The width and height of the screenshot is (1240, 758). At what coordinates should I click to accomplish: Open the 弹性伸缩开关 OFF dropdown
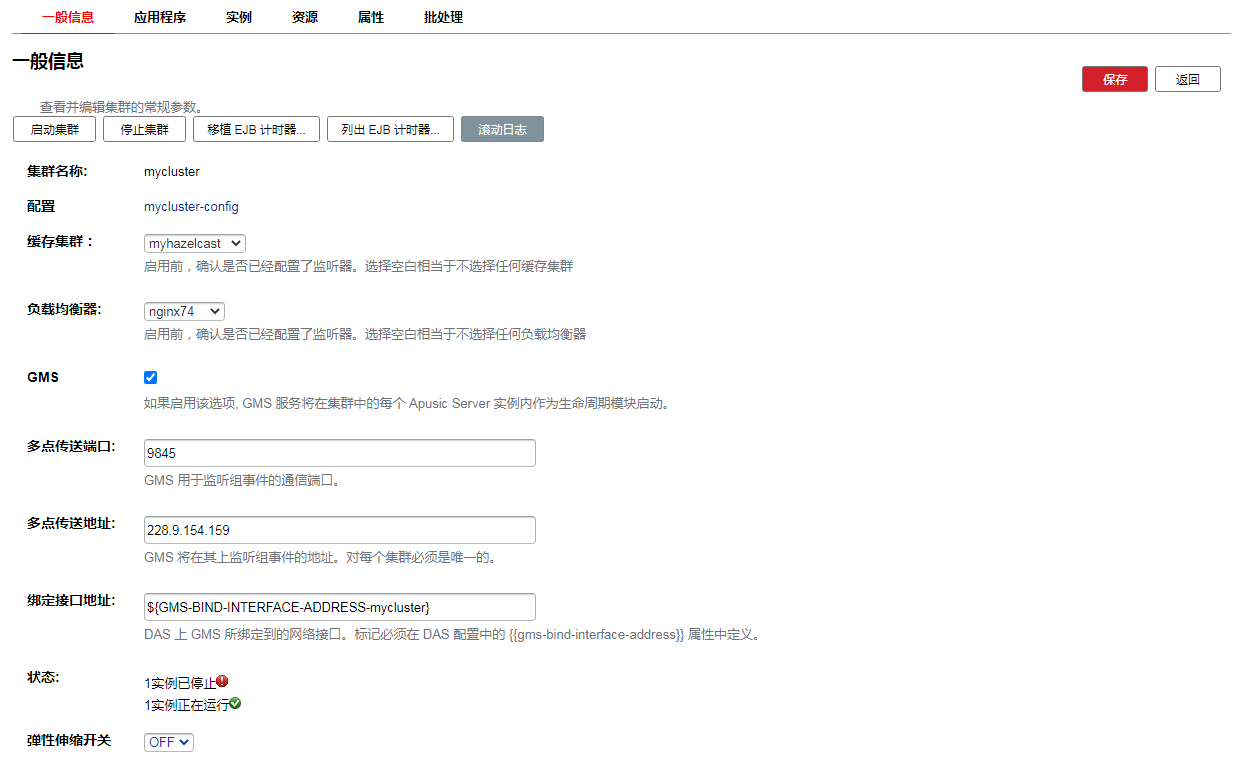169,742
